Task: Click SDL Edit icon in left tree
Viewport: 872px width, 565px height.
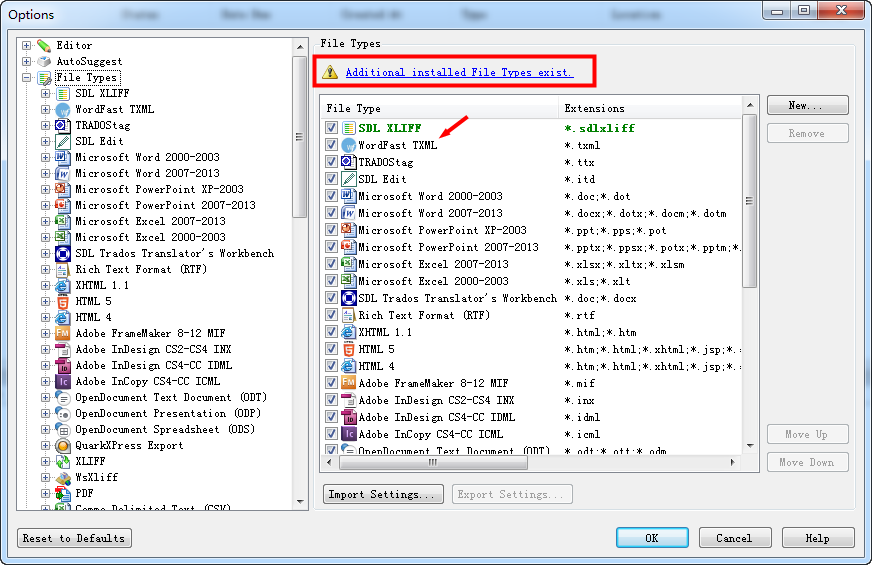Action: click(x=63, y=141)
